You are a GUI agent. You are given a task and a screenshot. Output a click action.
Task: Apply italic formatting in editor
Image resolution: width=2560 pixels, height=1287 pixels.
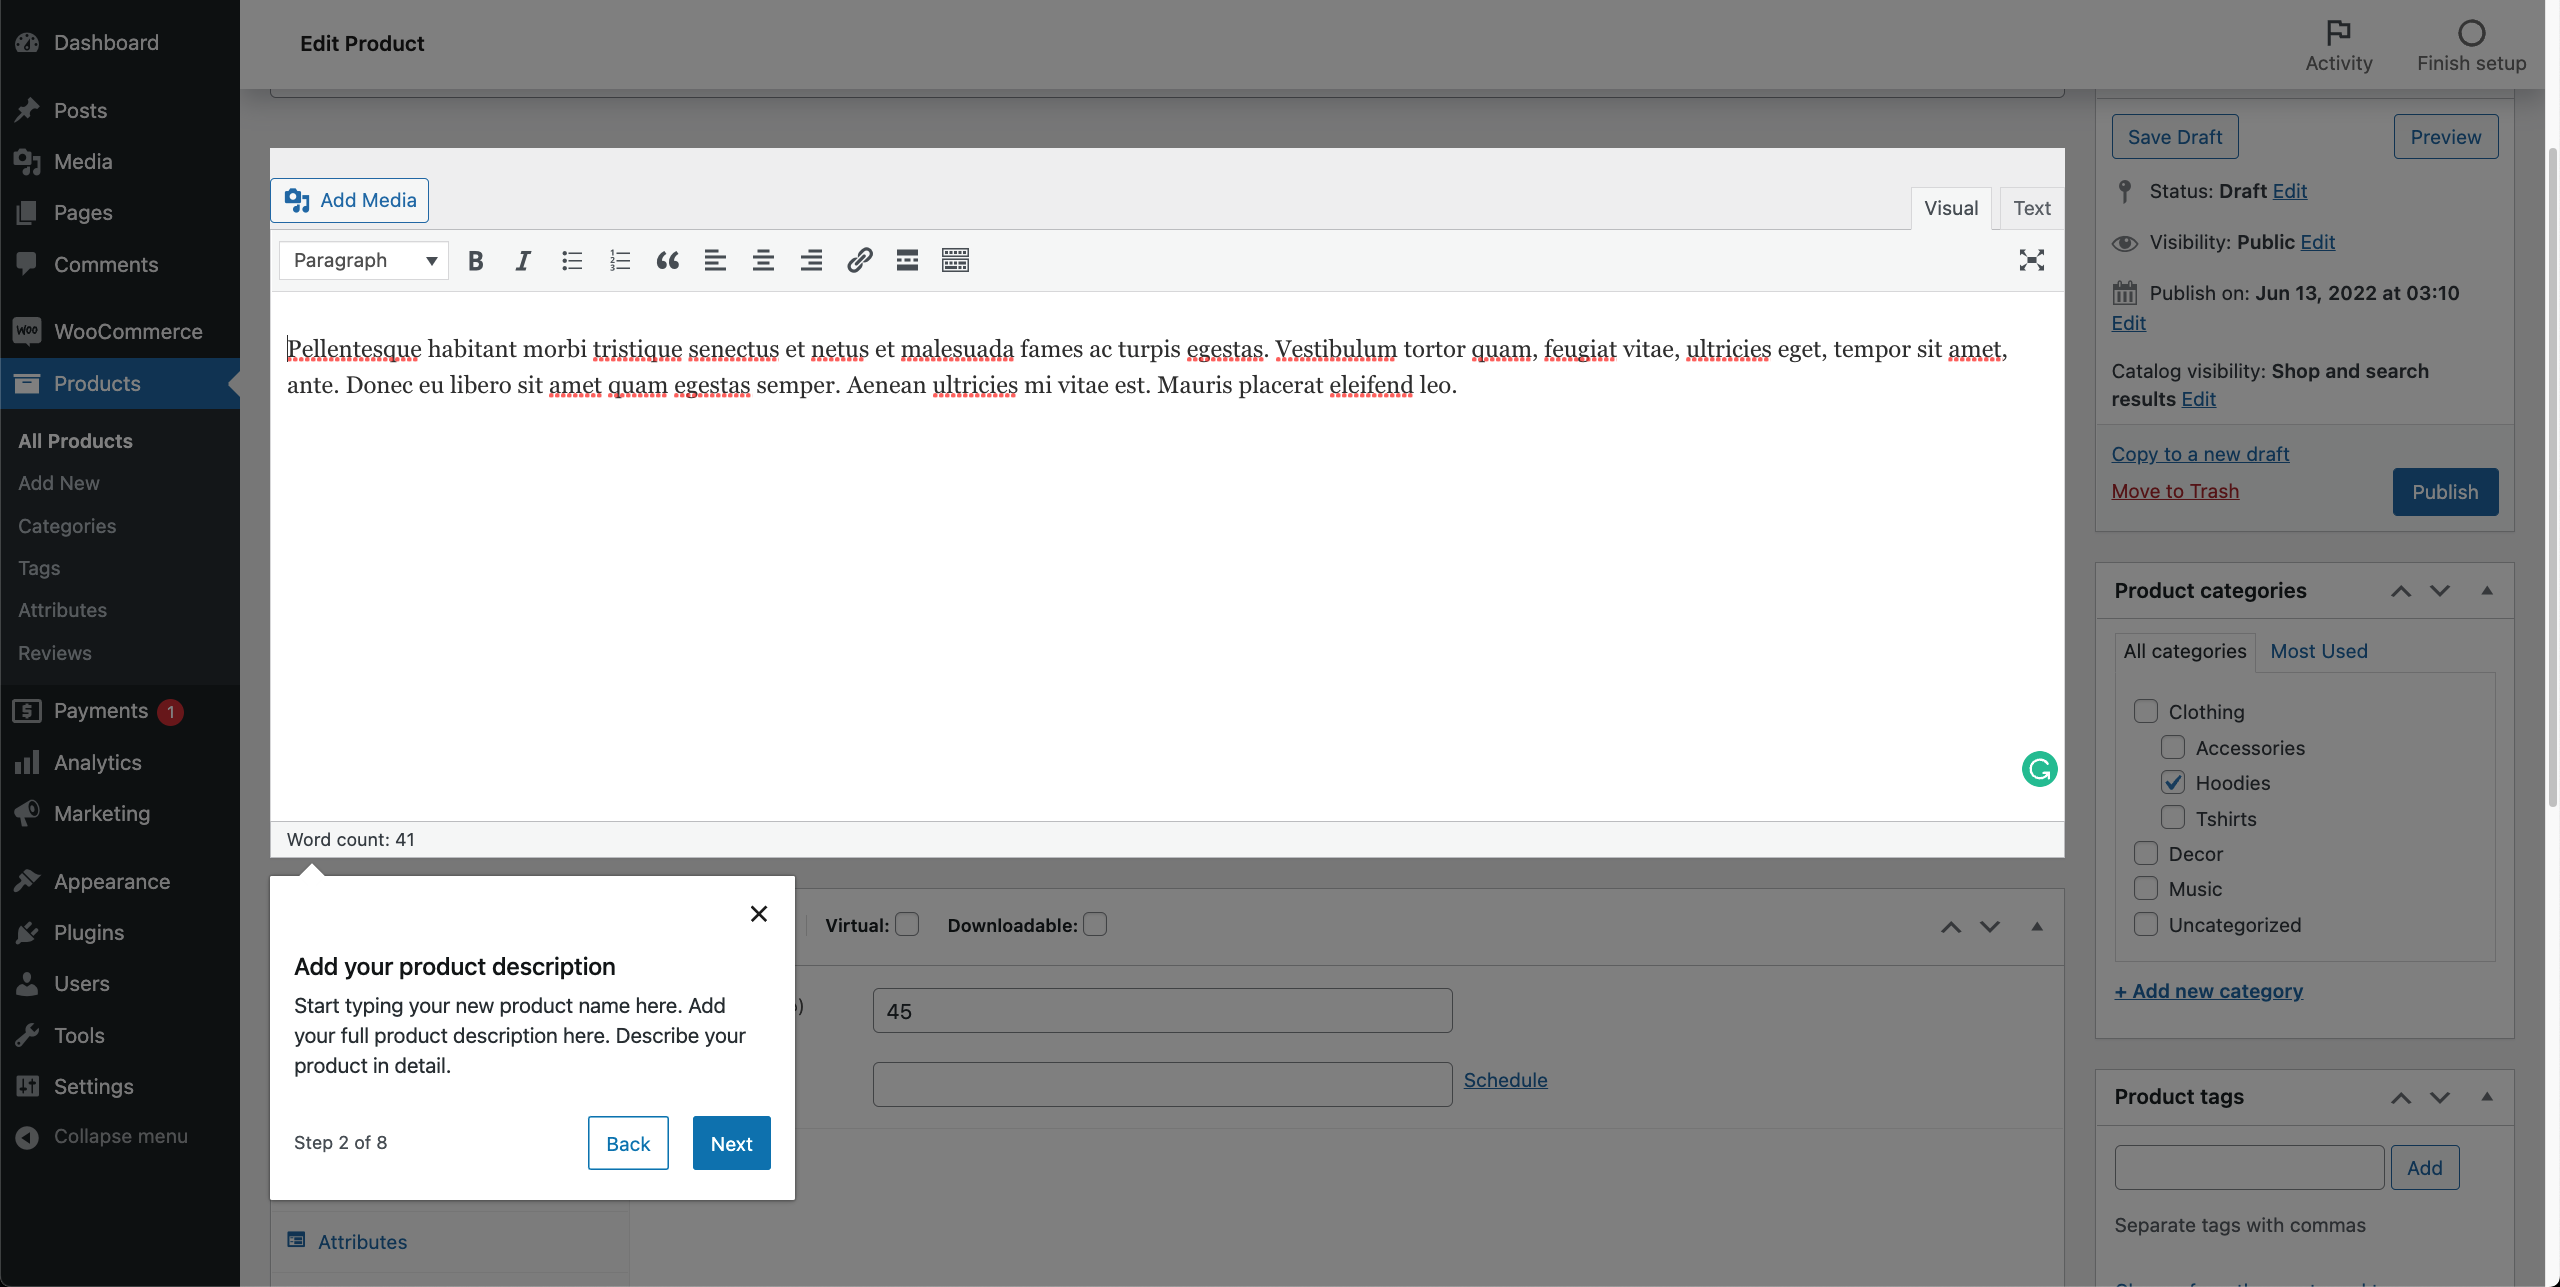[523, 261]
